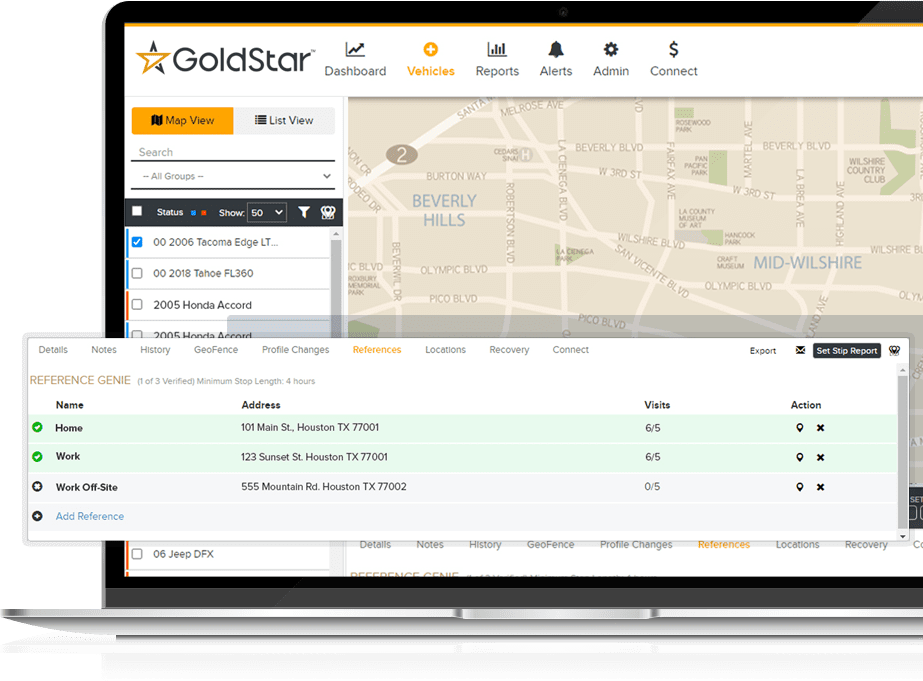The image size is (923, 681).
Task: Uncheck the 00 2006 Tacoma Edge checkbox
Action: click(x=137, y=242)
